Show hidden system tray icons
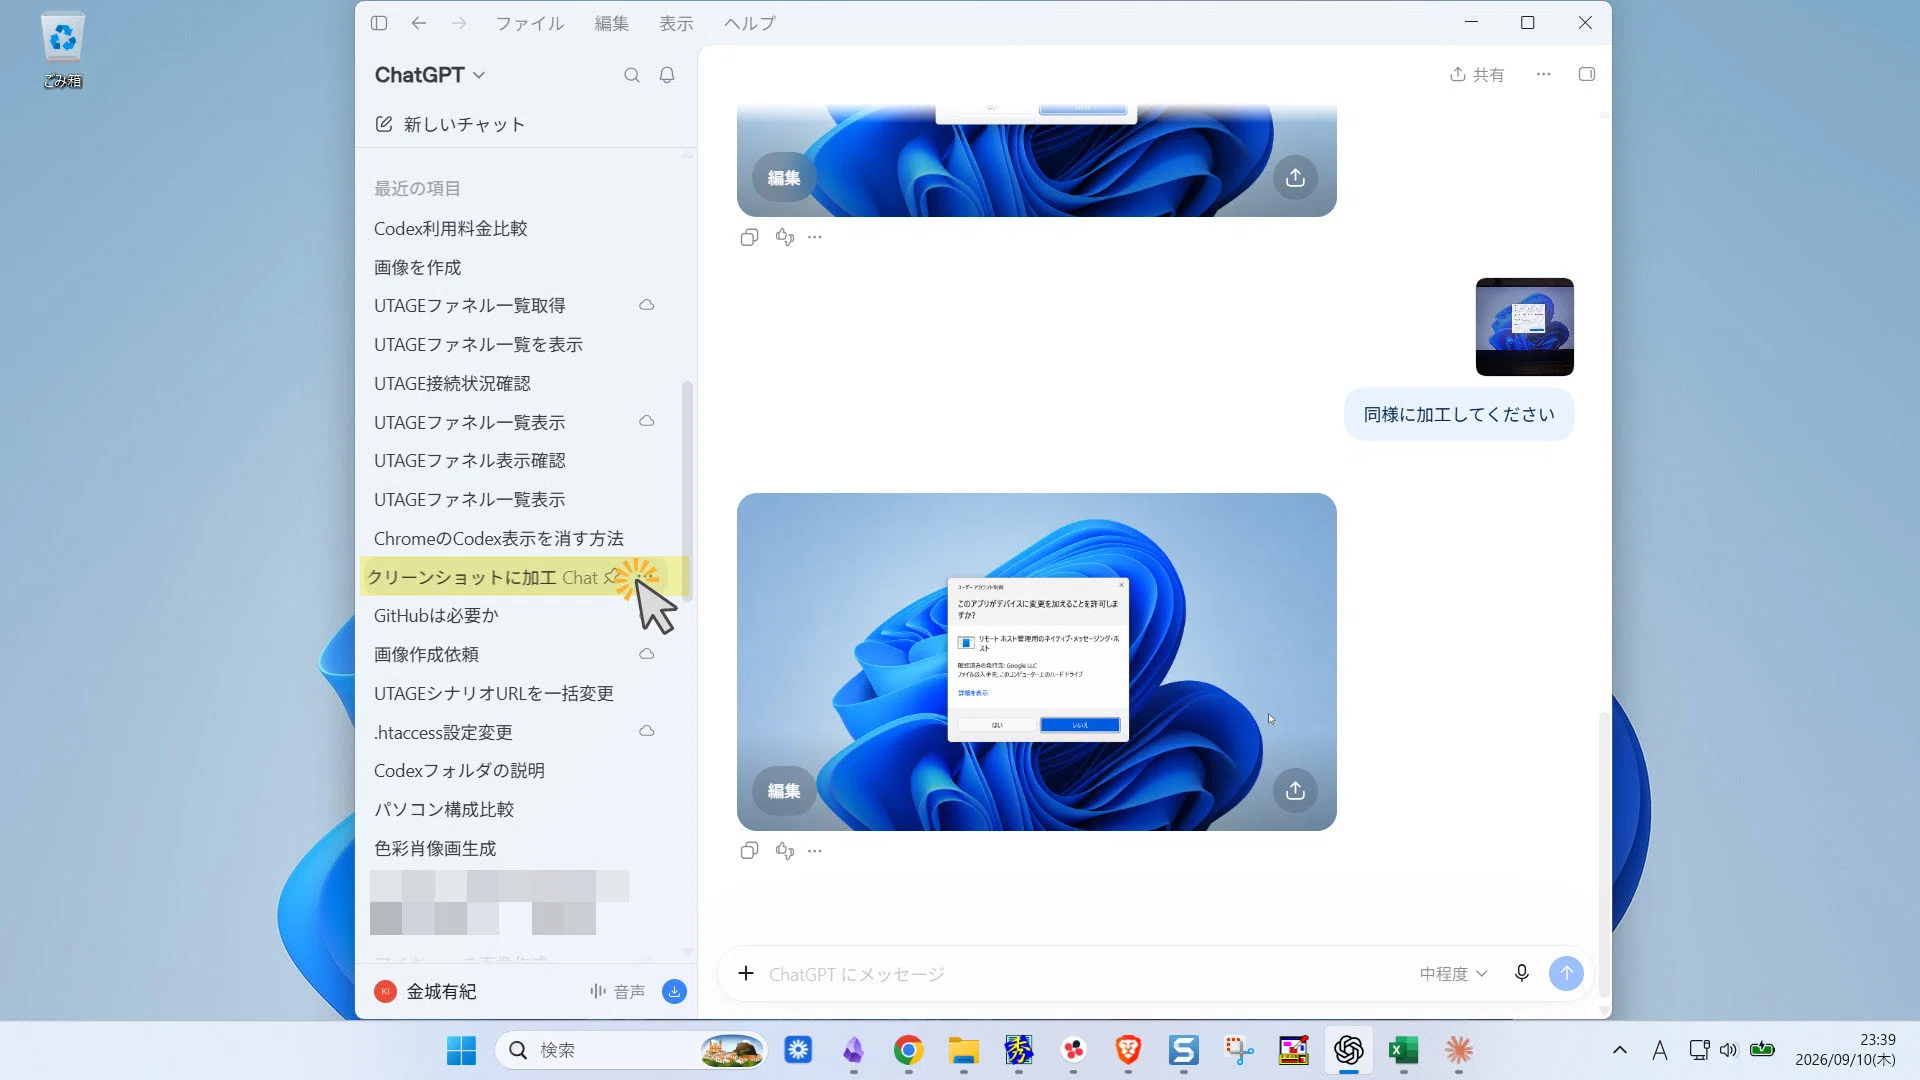 point(1620,1050)
